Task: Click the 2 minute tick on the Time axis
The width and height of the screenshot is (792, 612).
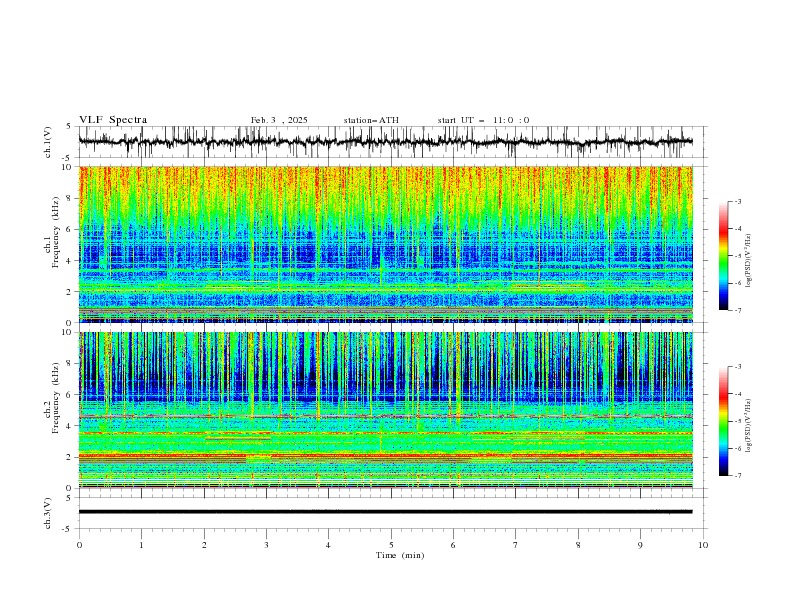Action: coord(204,545)
